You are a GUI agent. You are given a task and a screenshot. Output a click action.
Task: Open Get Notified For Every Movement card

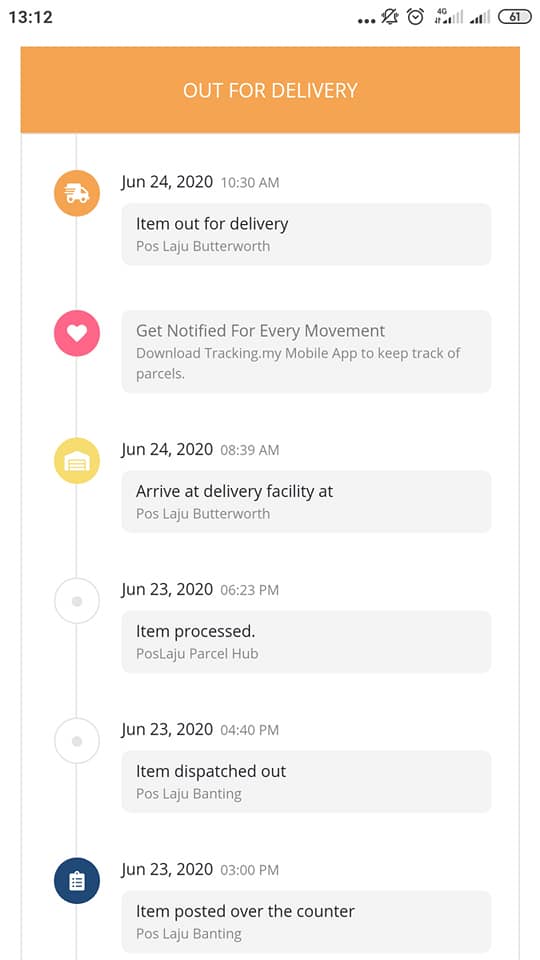306,351
